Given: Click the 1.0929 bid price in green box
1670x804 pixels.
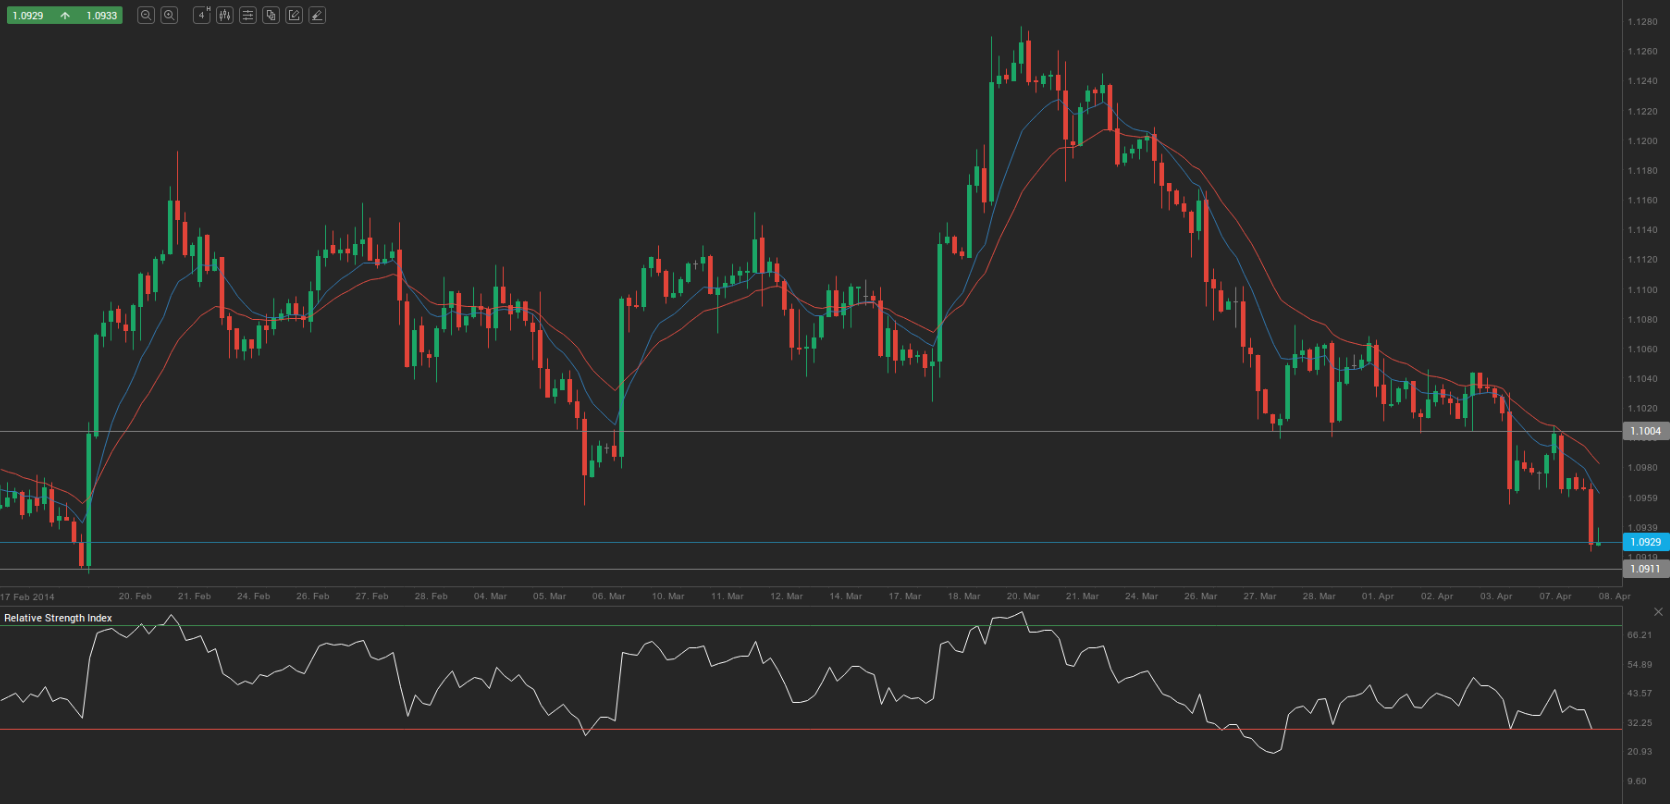Looking at the screenshot, I should coord(28,16).
